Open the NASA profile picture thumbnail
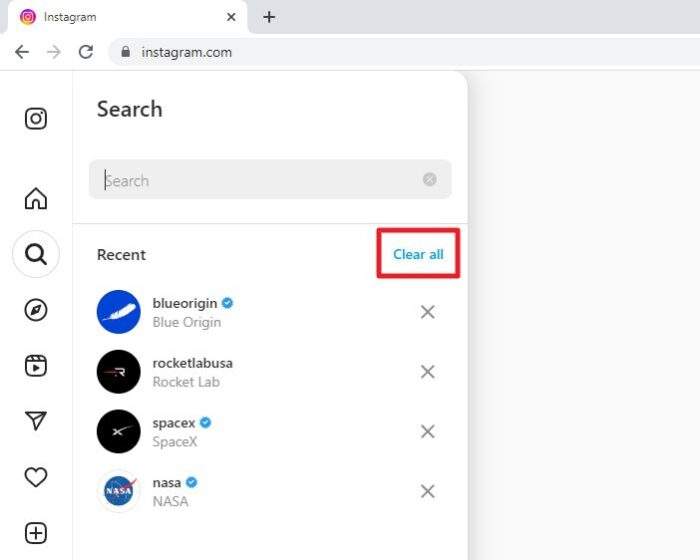The image size is (700, 560). click(119, 491)
